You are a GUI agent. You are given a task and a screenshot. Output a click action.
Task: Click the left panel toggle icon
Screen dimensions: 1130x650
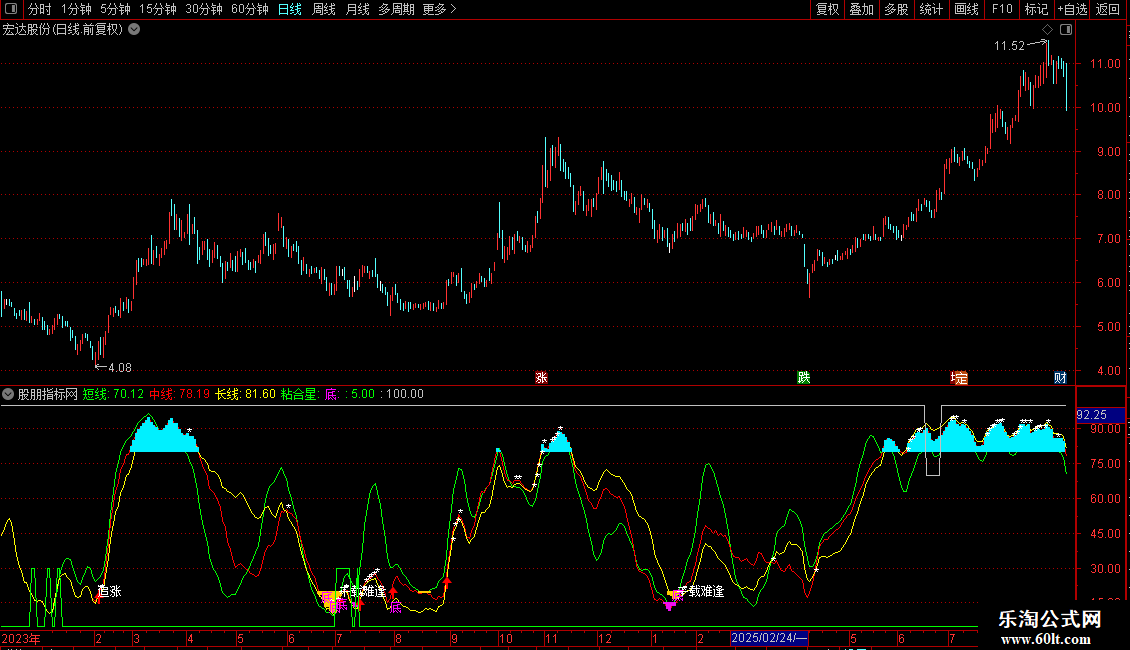click(x=11, y=9)
